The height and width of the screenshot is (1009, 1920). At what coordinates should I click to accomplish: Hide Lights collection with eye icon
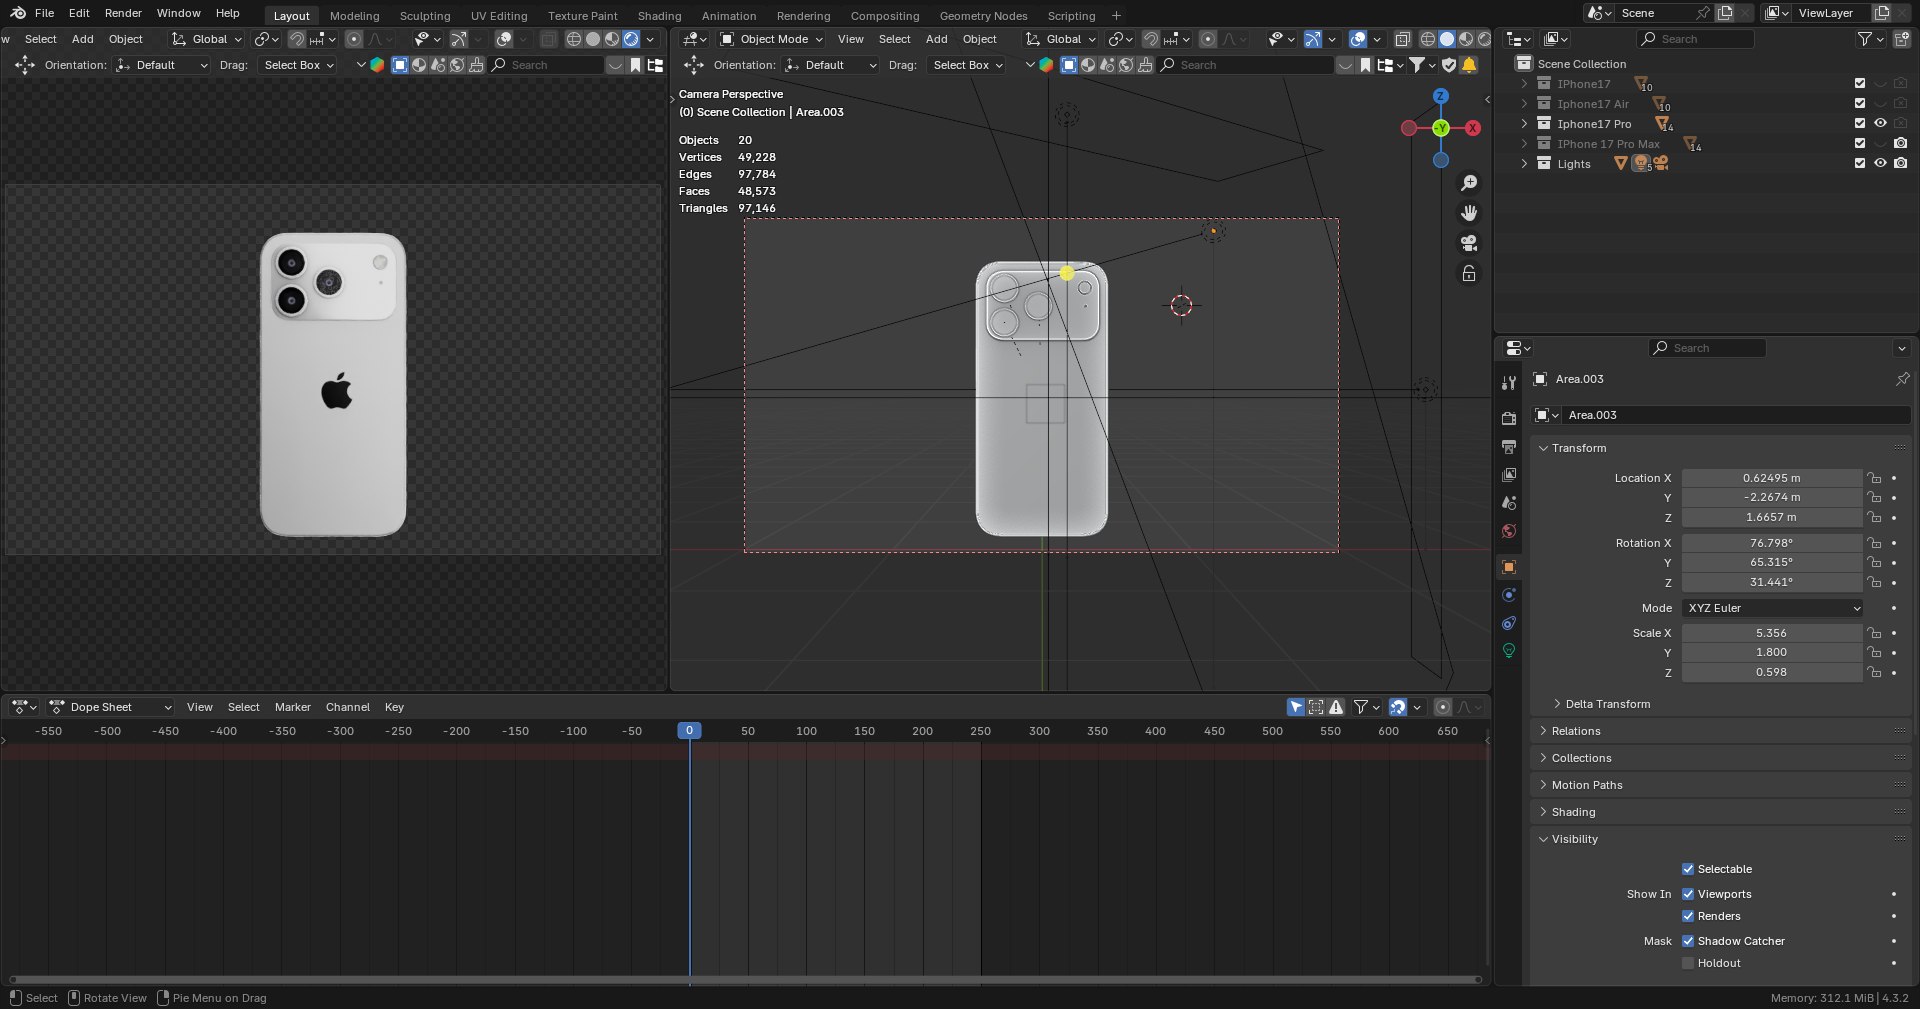tap(1880, 164)
